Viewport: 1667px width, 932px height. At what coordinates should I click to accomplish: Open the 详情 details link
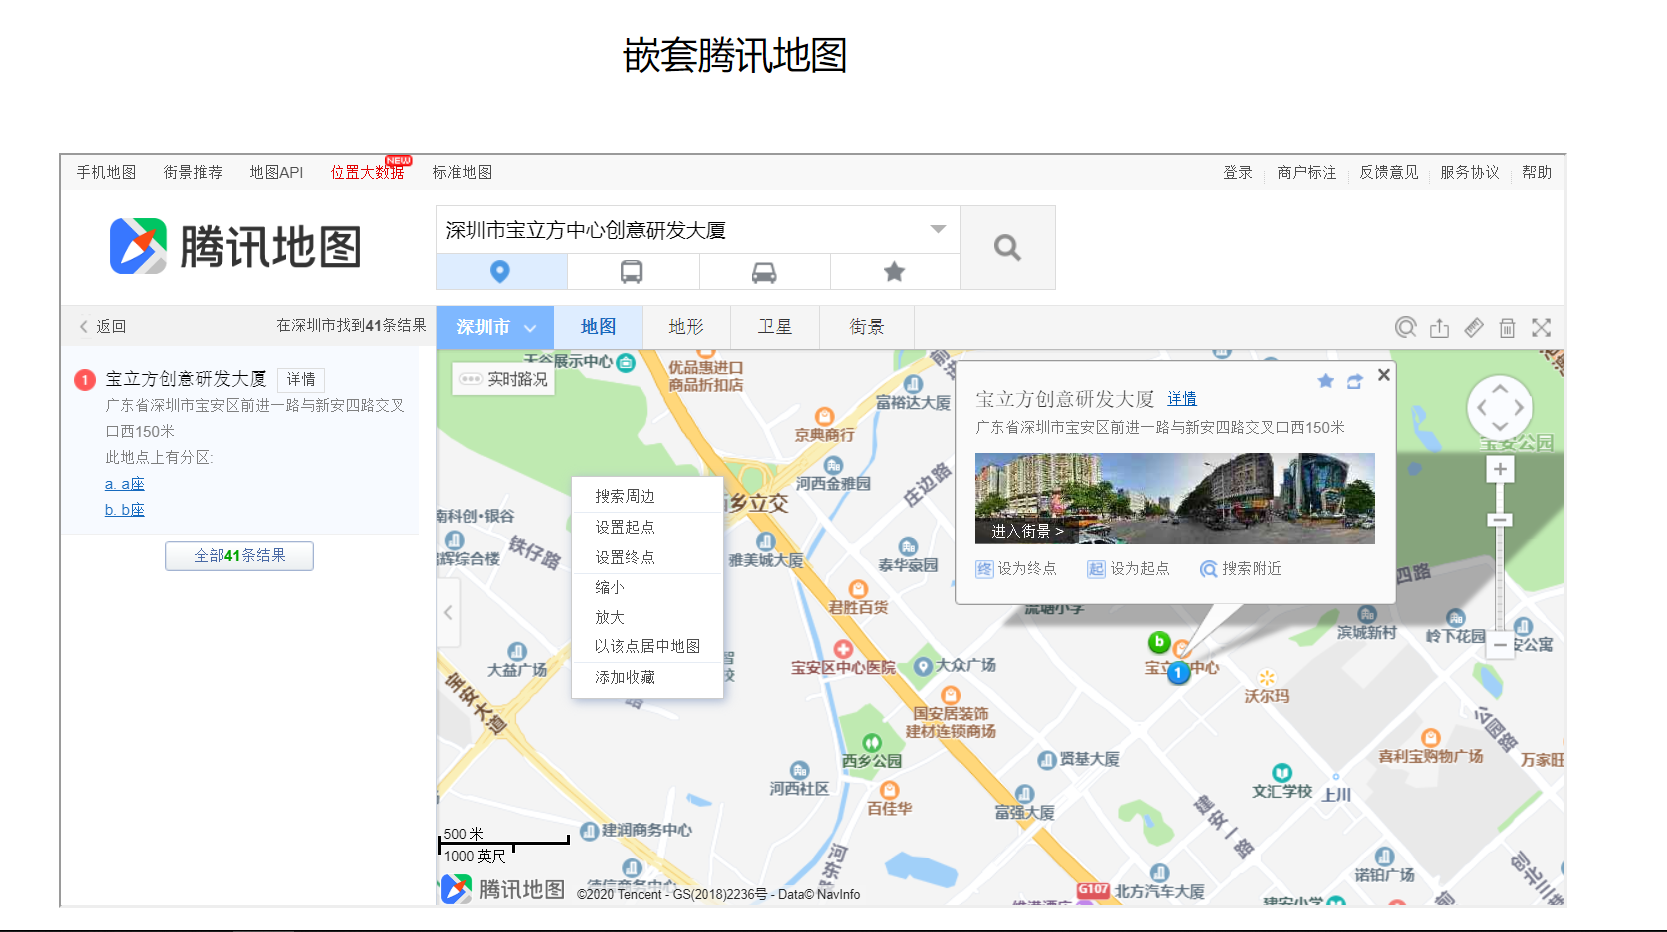coord(1181,398)
